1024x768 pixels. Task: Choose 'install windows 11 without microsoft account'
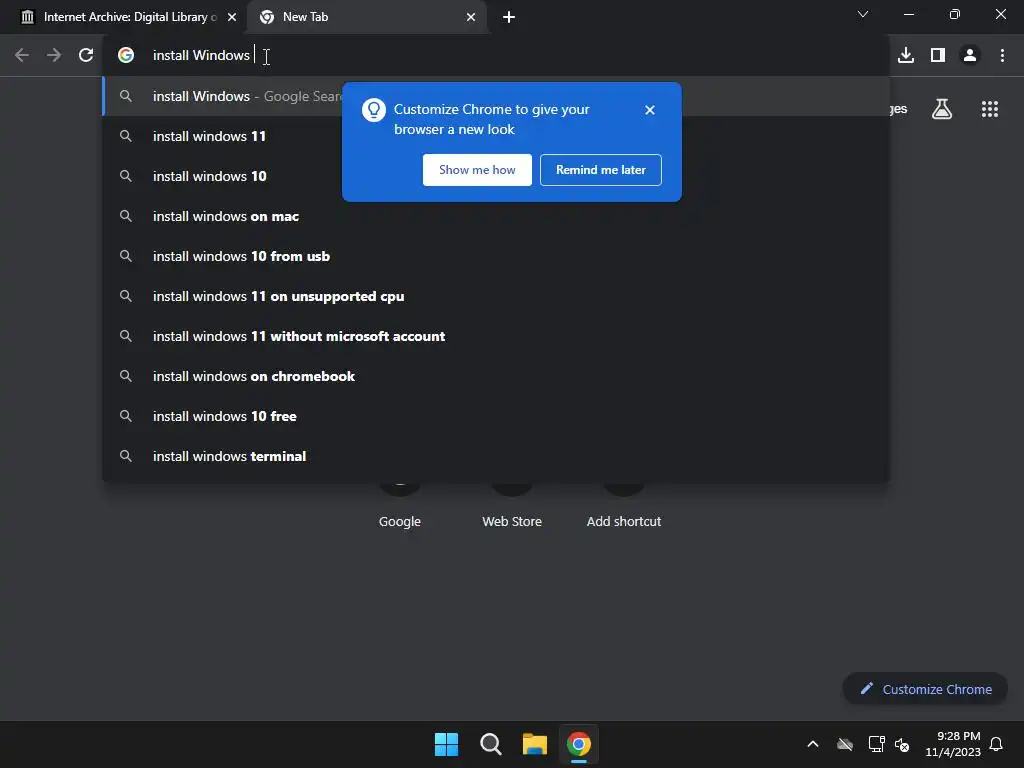[496, 336]
